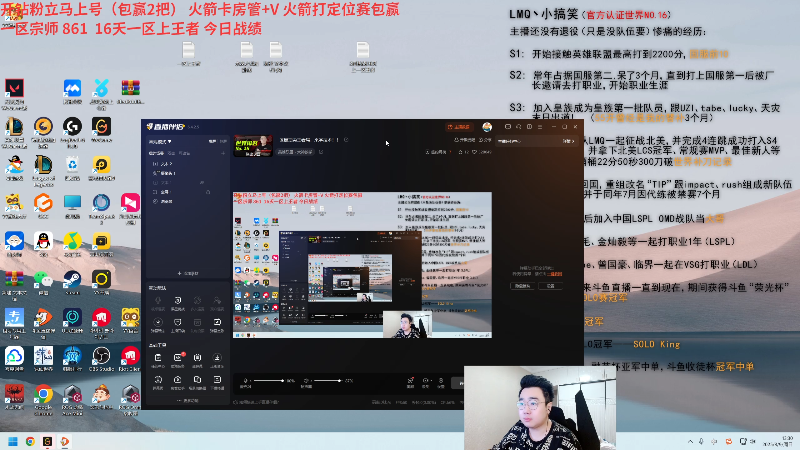The height and width of the screenshot is (450, 800).
Task: Switch to the 横屏 landscape orientation option
Action: 213,141
